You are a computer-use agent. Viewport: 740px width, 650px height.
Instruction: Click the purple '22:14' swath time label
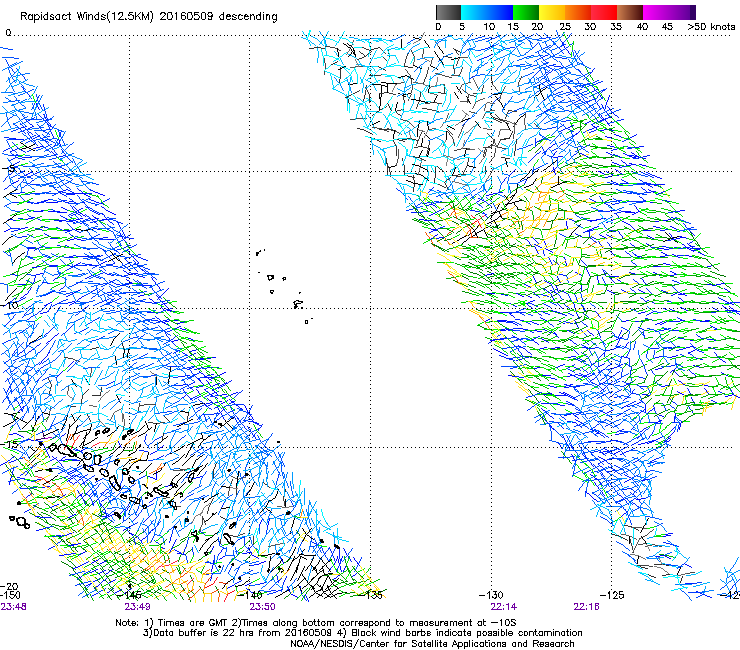point(504,607)
